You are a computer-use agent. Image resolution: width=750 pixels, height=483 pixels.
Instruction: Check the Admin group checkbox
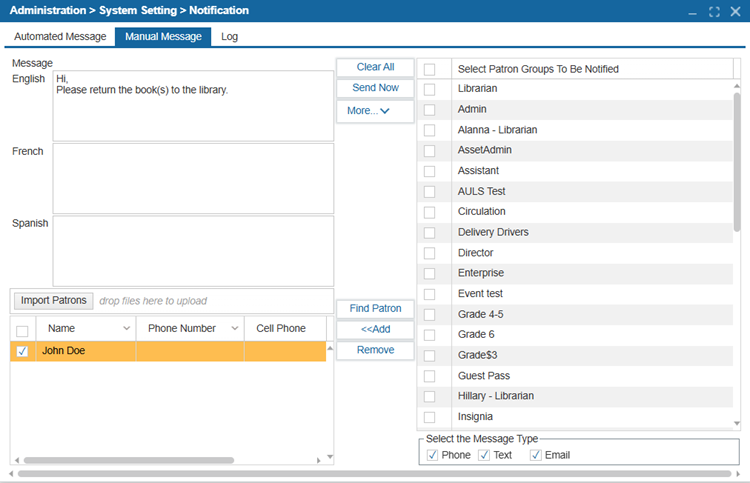[x=430, y=110]
